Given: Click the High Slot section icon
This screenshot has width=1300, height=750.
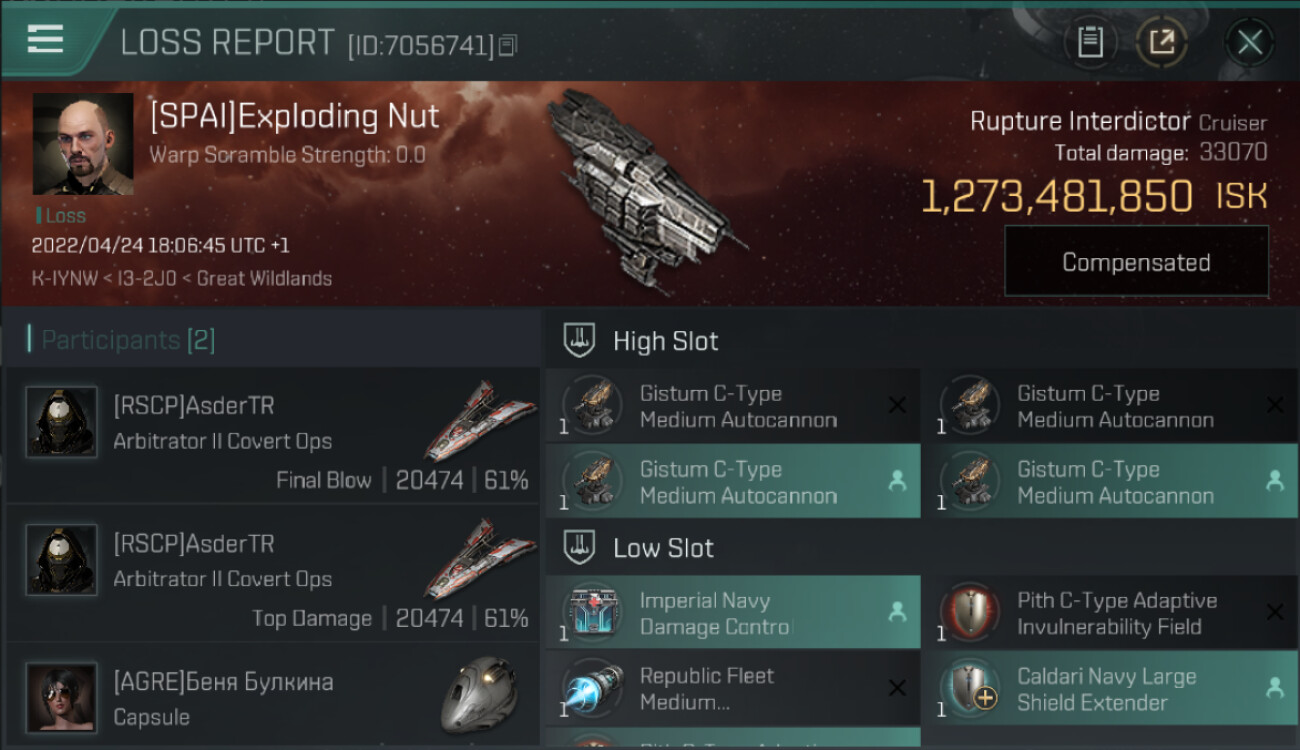Looking at the screenshot, I should (581, 340).
